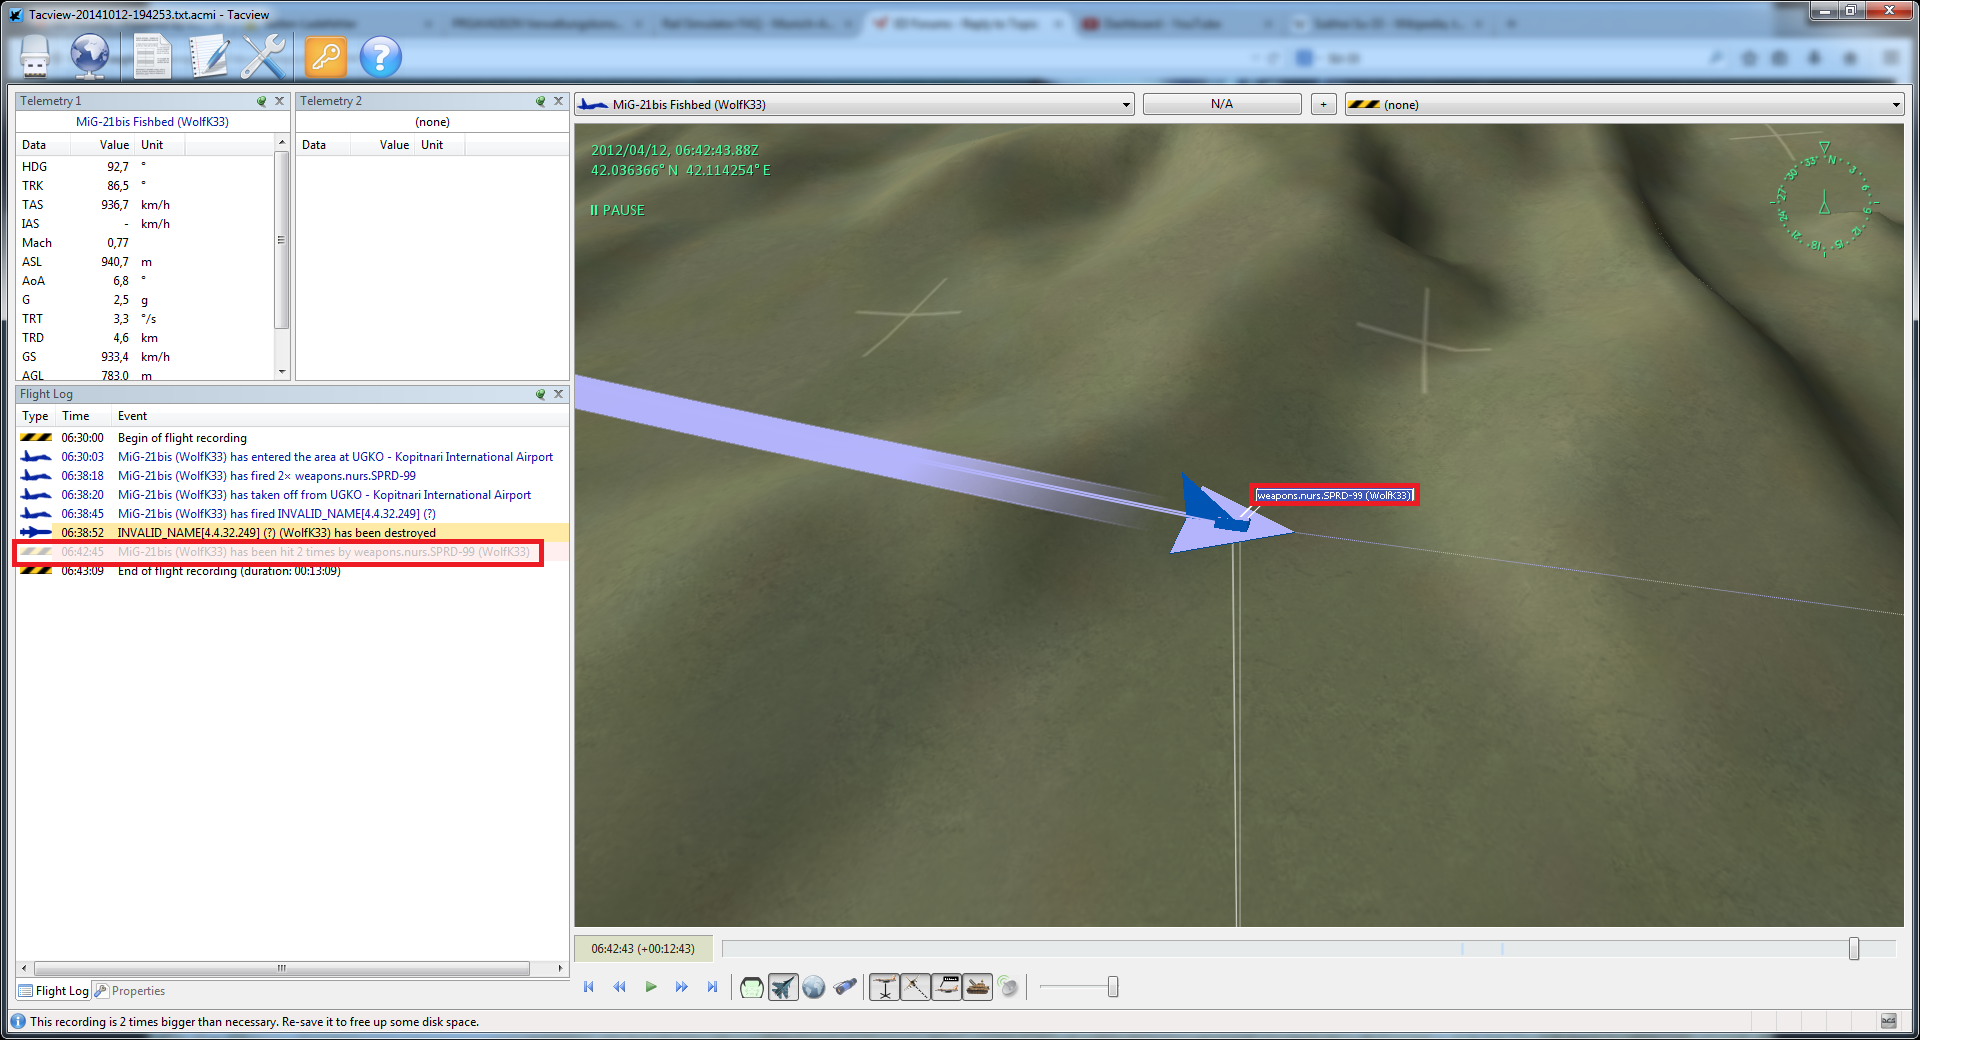Screen dimensions: 1980x1040
Task: Select 'Begin of flight recording' log entry
Action: [292, 438]
